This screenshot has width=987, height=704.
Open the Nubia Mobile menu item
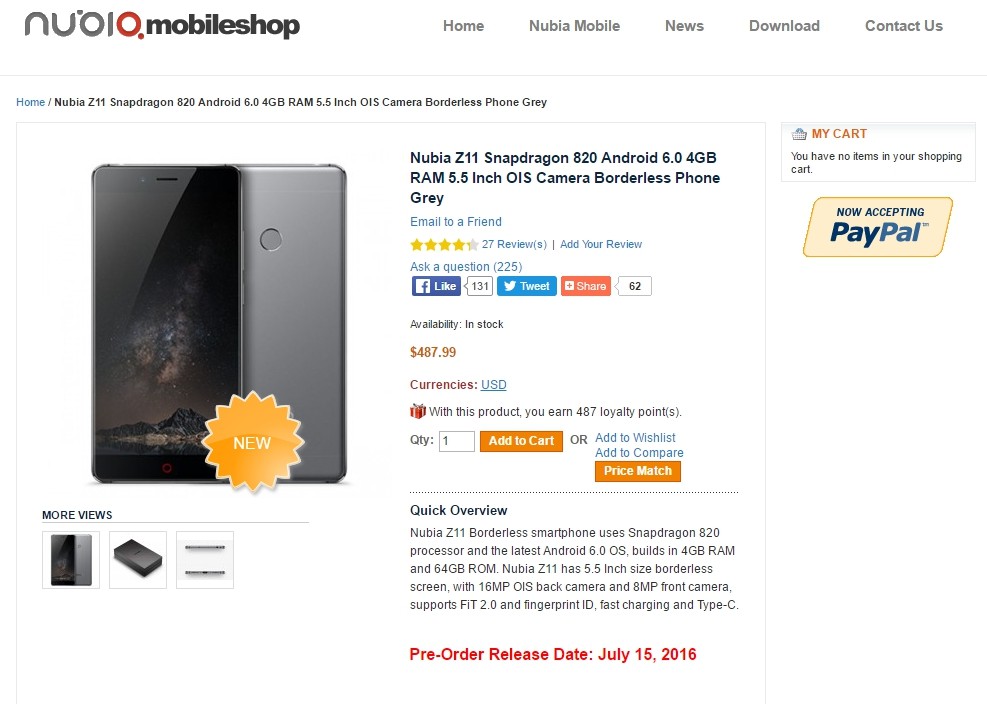pyautogui.click(x=574, y=26)
